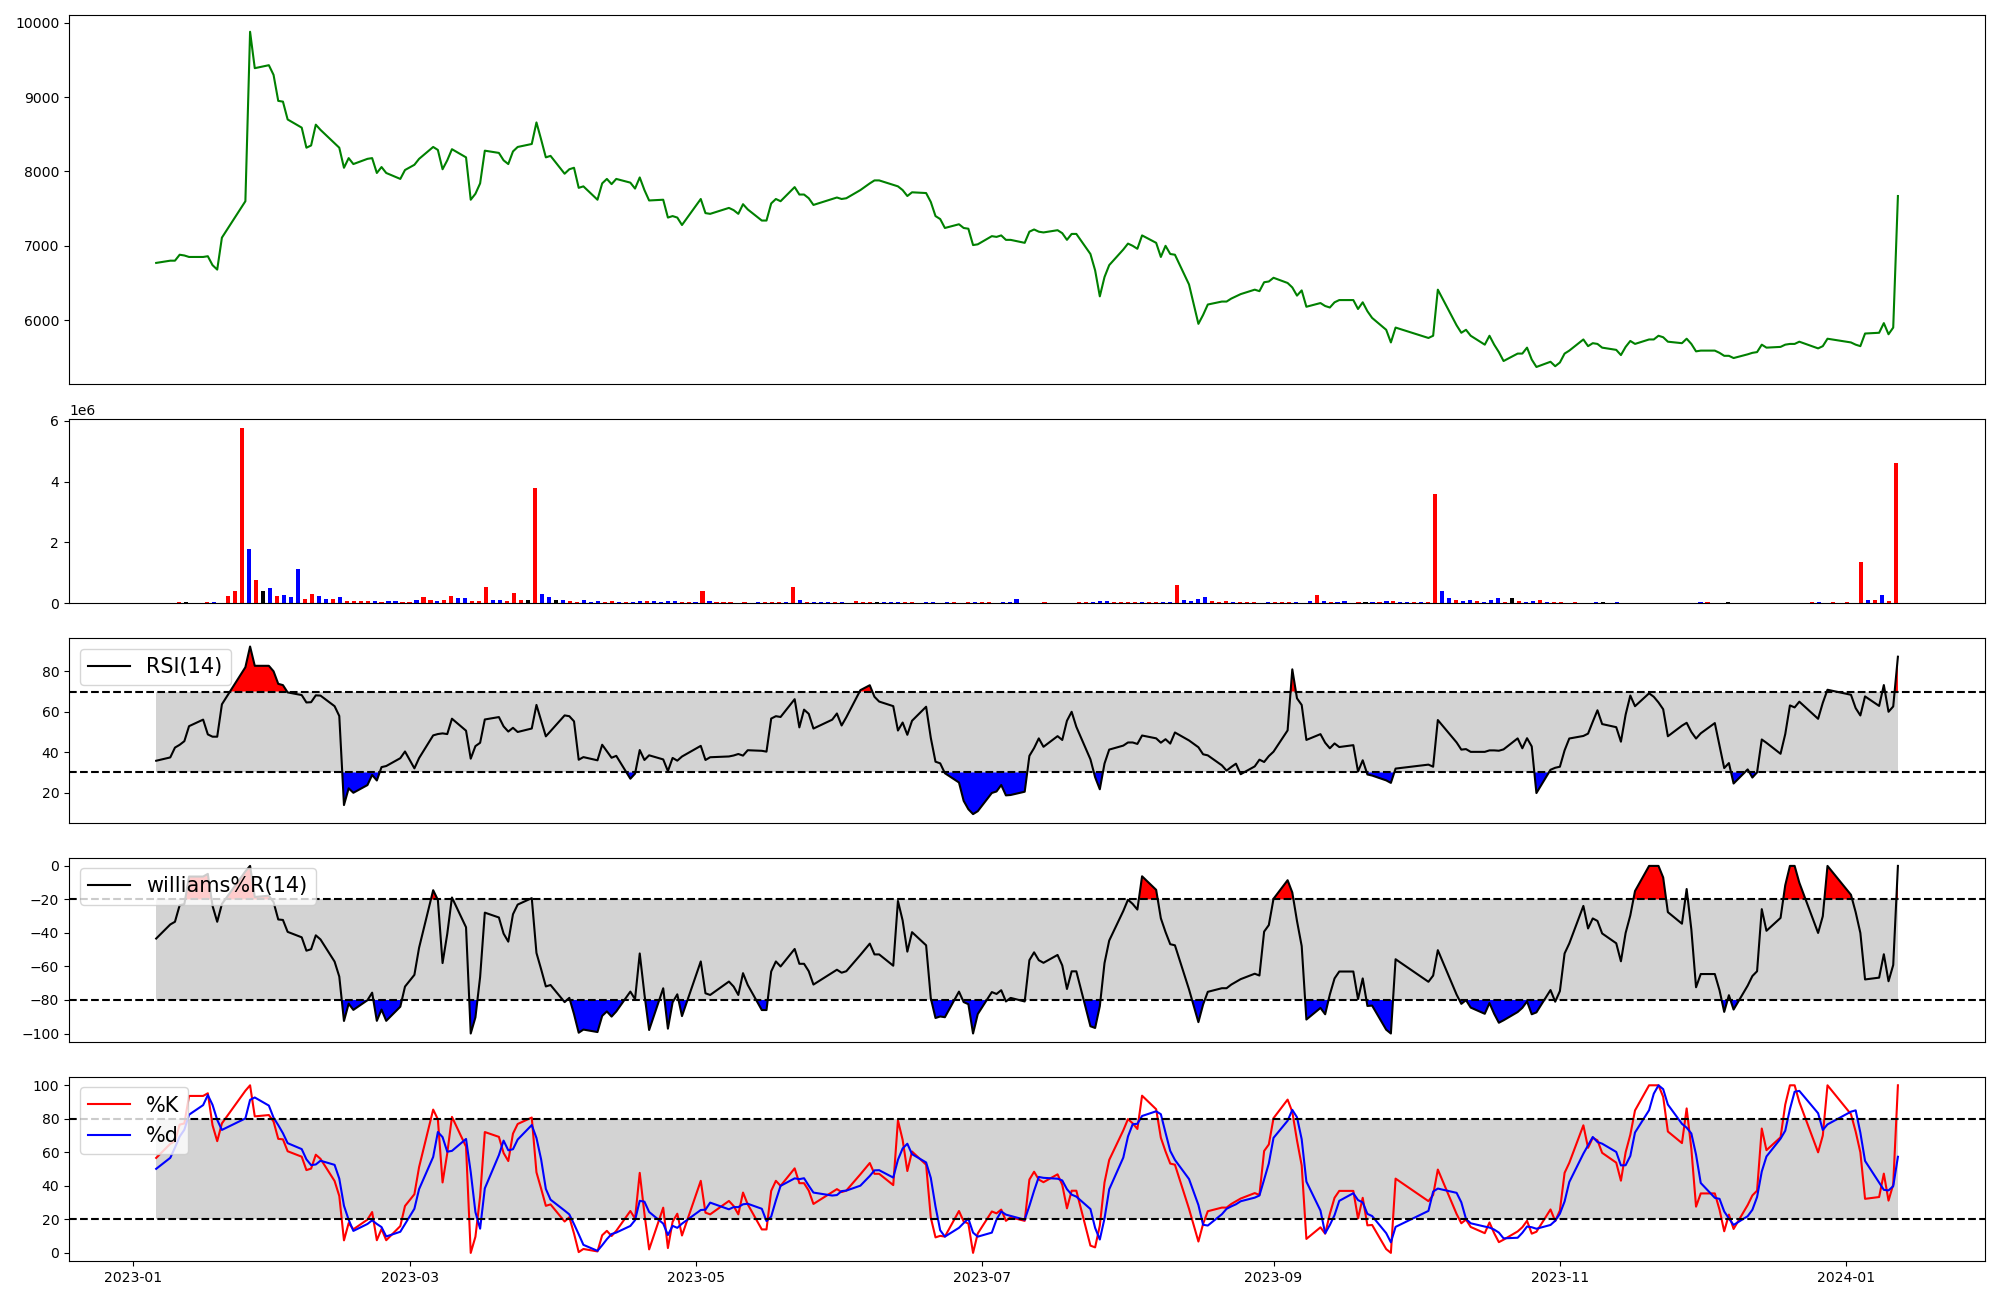Click the 2023-09 x-axis date label

(x=1274, y=1277)
